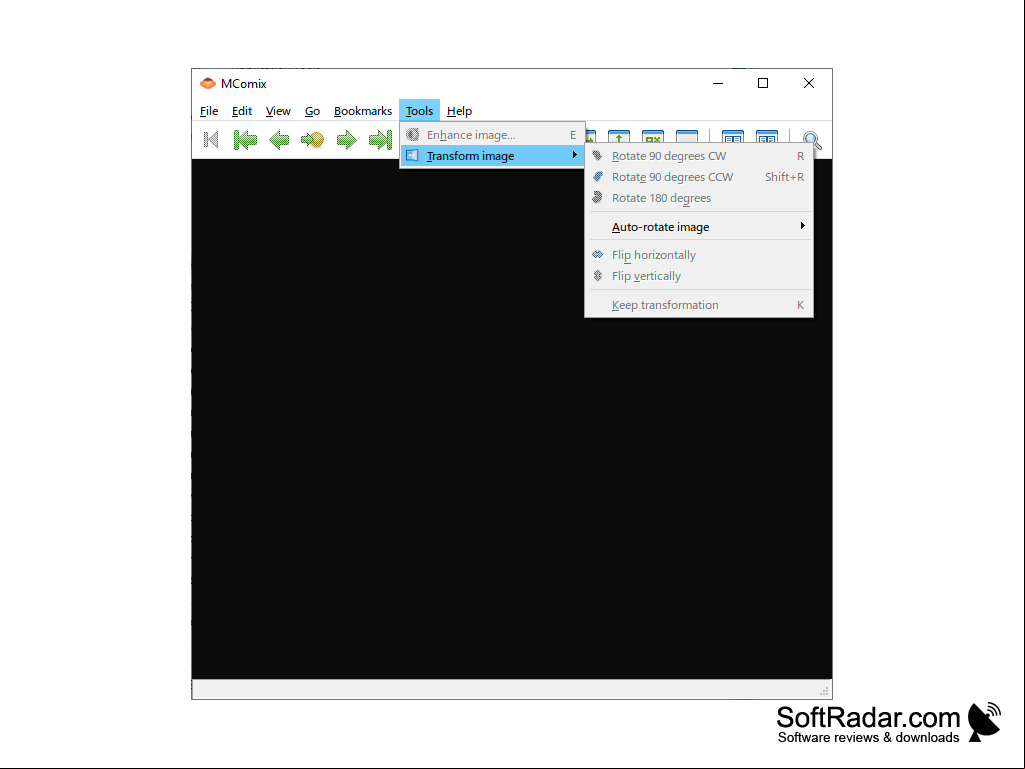Click the Transform image submenu arrow

tap(575, 155)
